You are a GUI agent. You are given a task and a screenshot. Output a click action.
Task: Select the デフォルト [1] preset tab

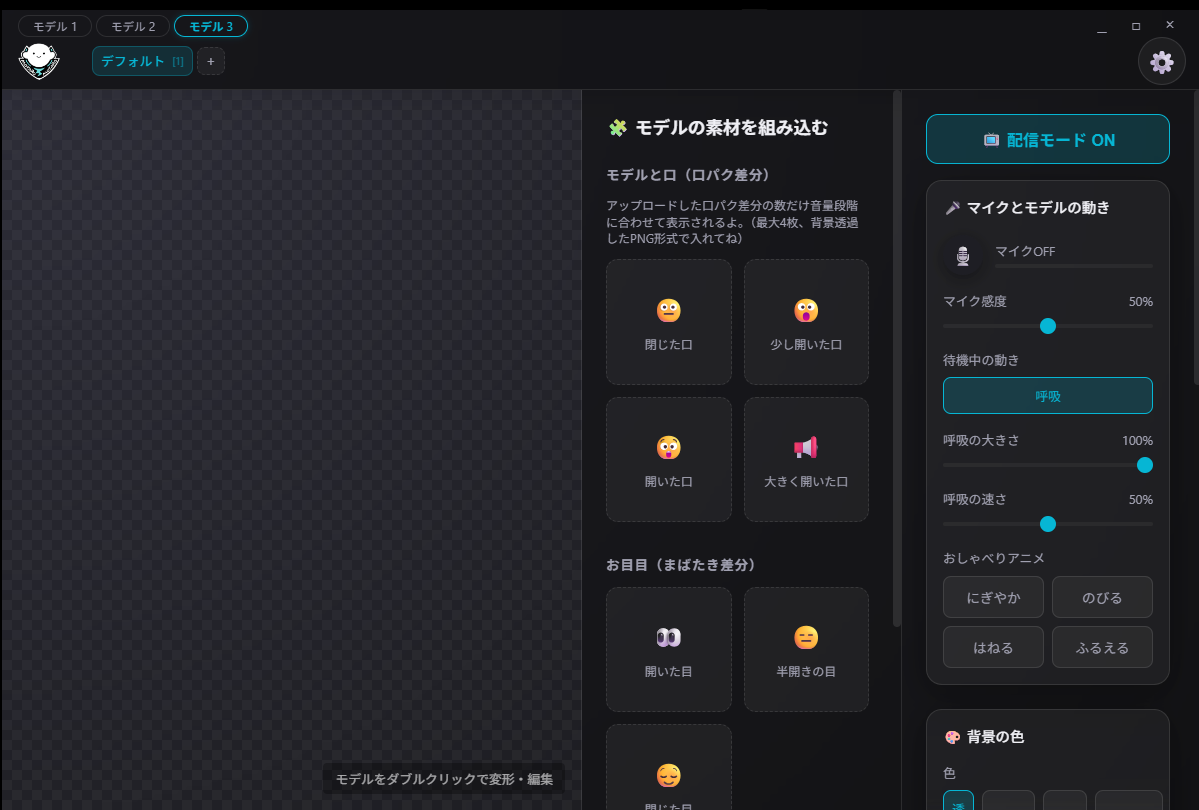142,61
